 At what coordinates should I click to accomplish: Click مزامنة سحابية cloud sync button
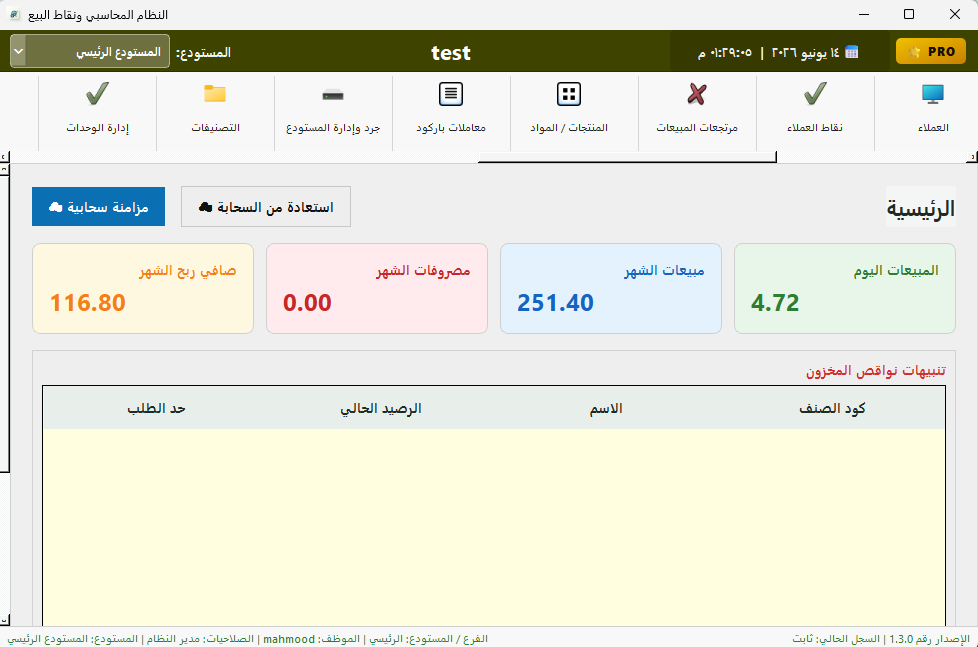point(99,207)
